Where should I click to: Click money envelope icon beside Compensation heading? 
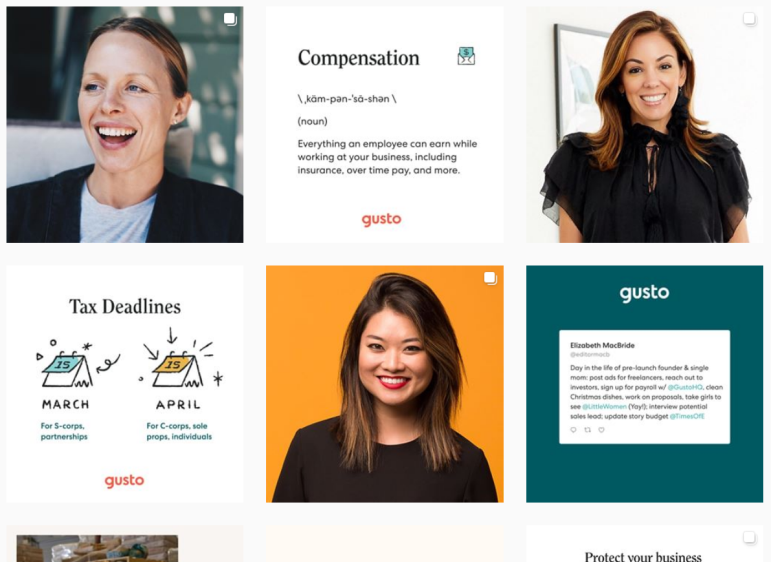466,56
